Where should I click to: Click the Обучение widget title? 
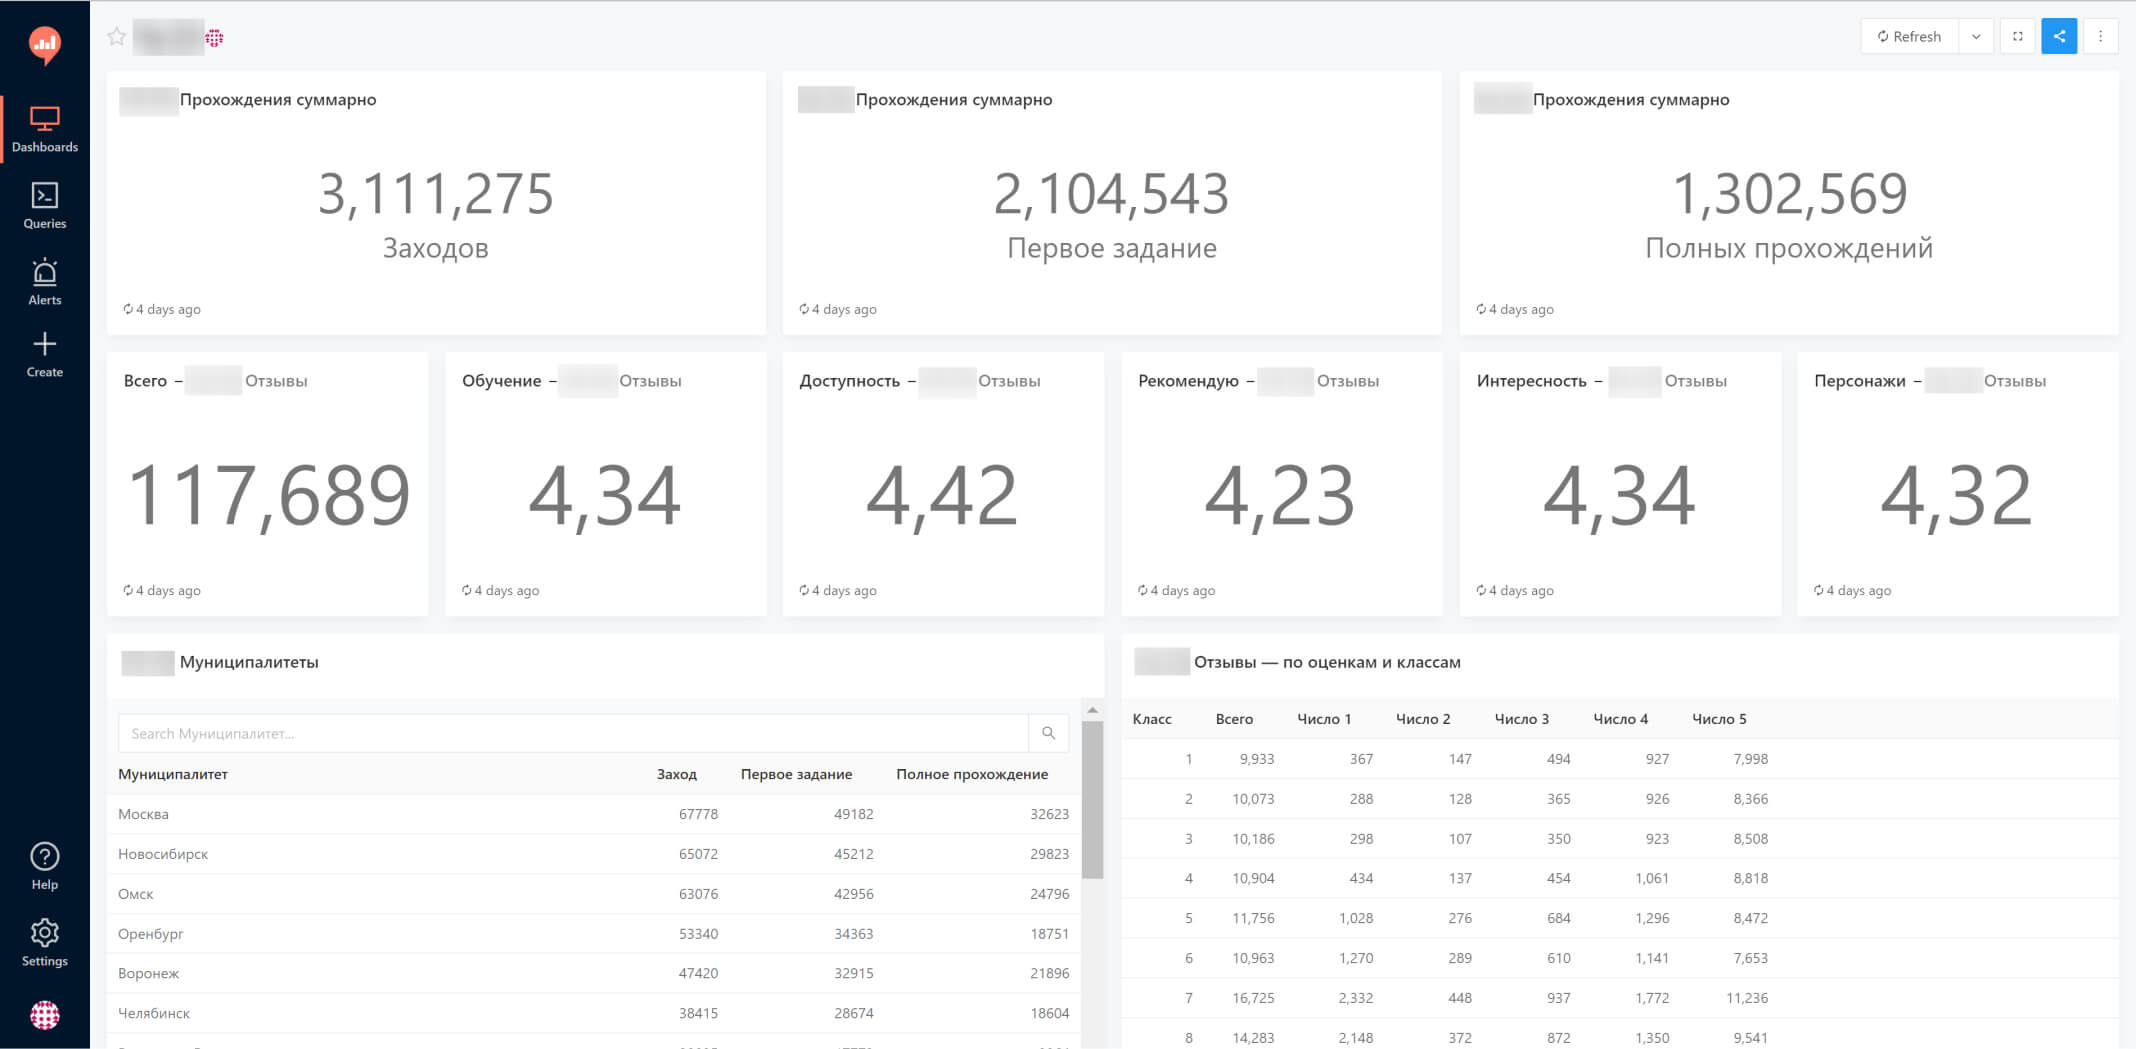point(501,381)
